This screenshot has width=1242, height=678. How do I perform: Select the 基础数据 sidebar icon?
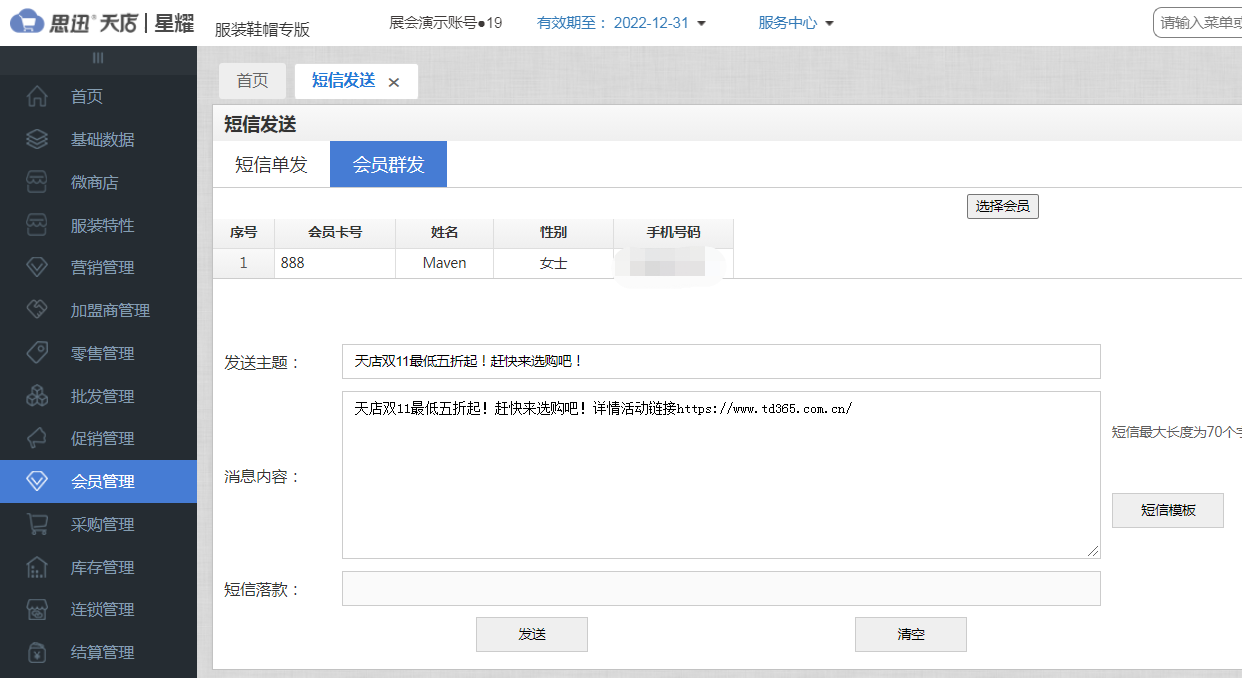(38, 139)
